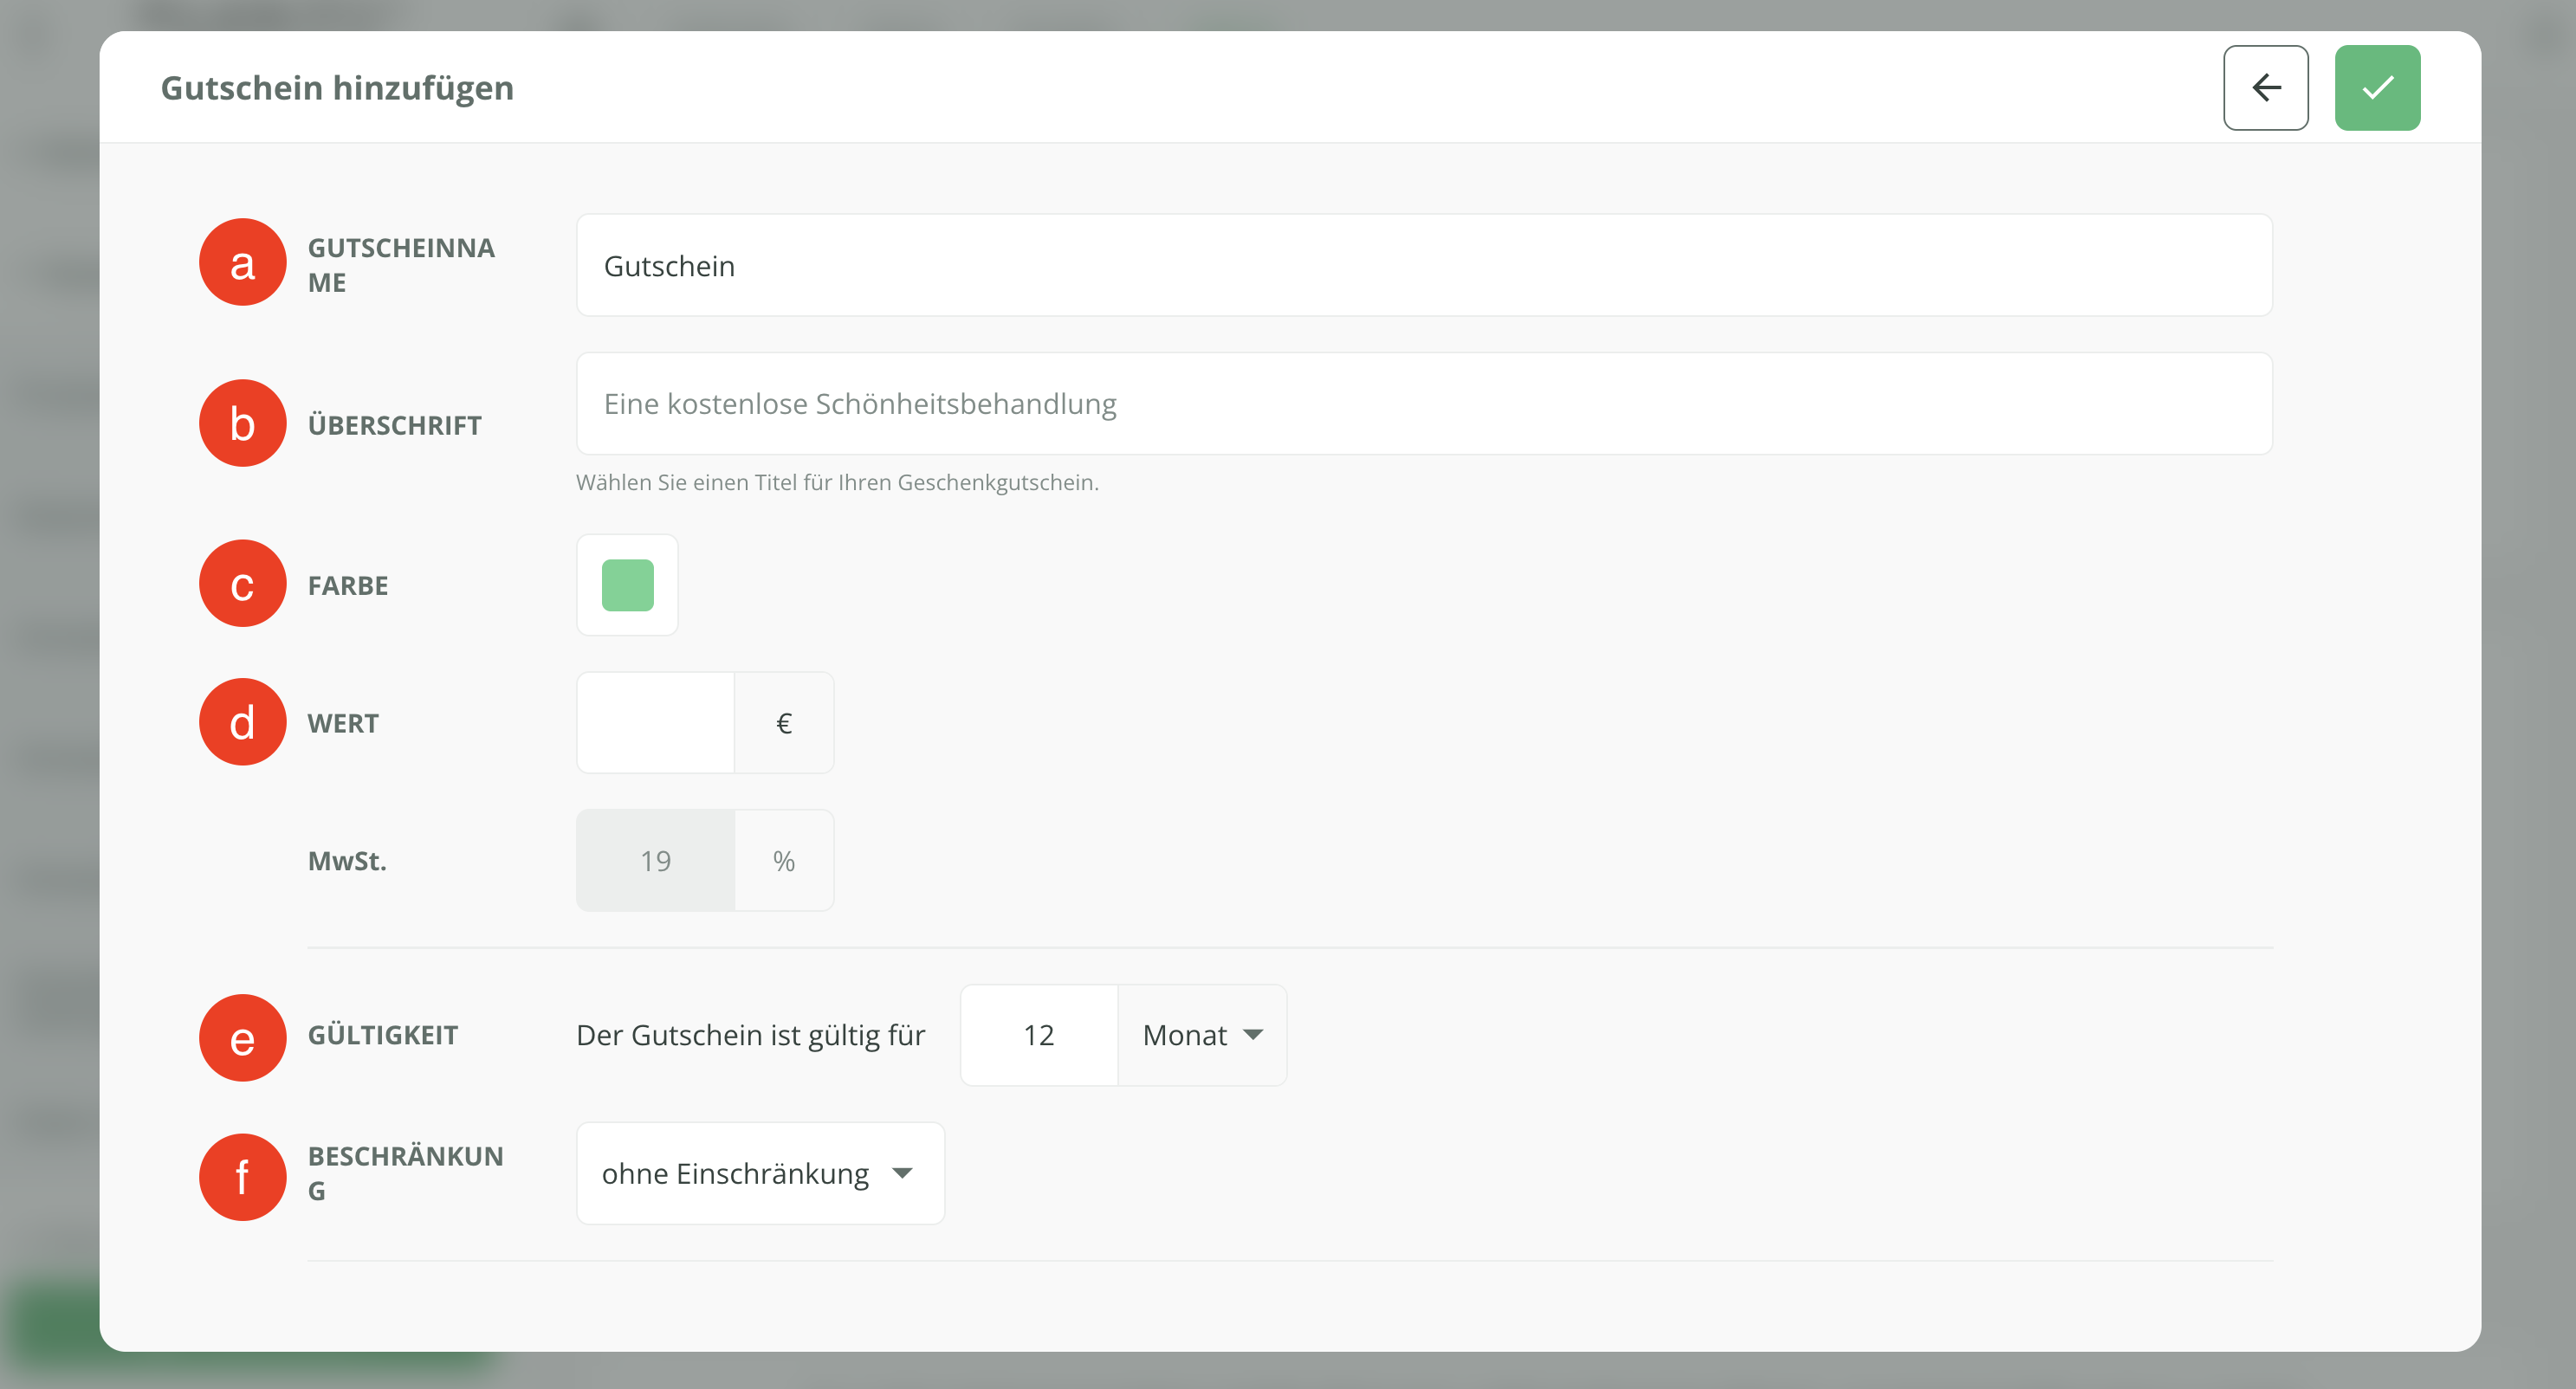Click the percent symbol beside MwSt.
Screen dimensions: 2576x1389
pos(784,860)
